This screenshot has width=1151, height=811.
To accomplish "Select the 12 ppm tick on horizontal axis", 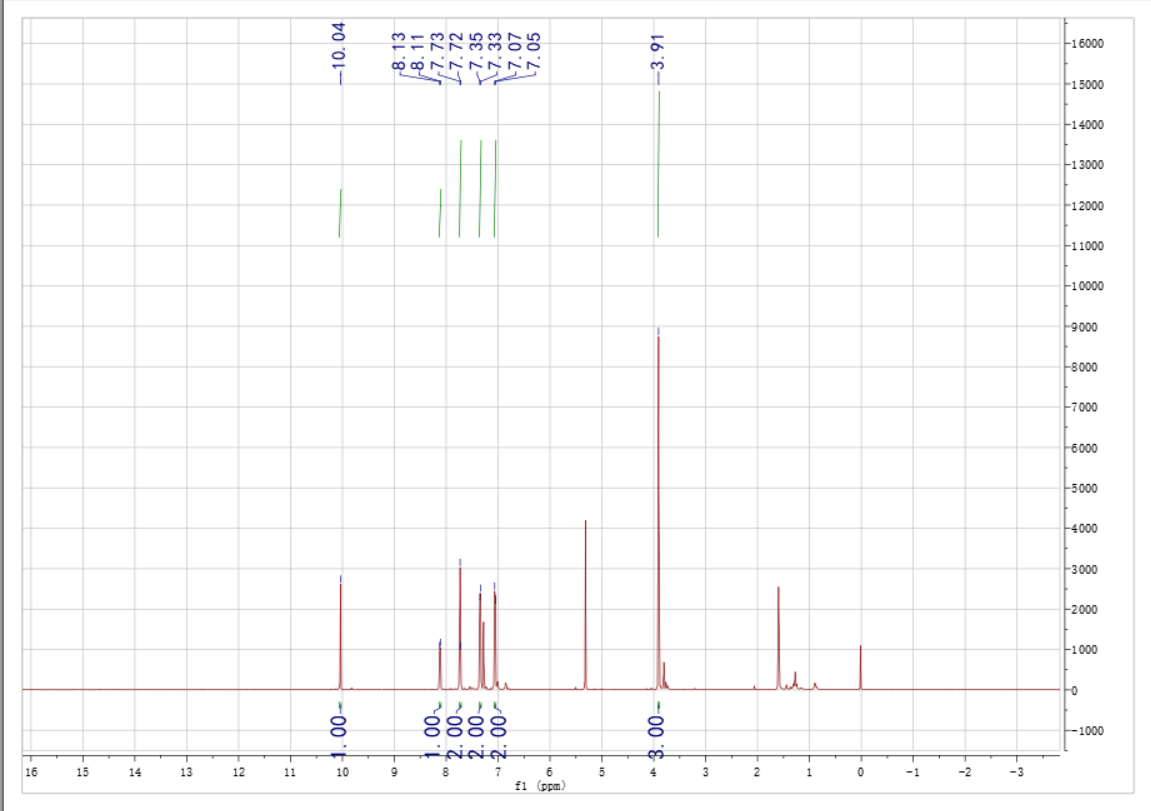I will point(239,772).
